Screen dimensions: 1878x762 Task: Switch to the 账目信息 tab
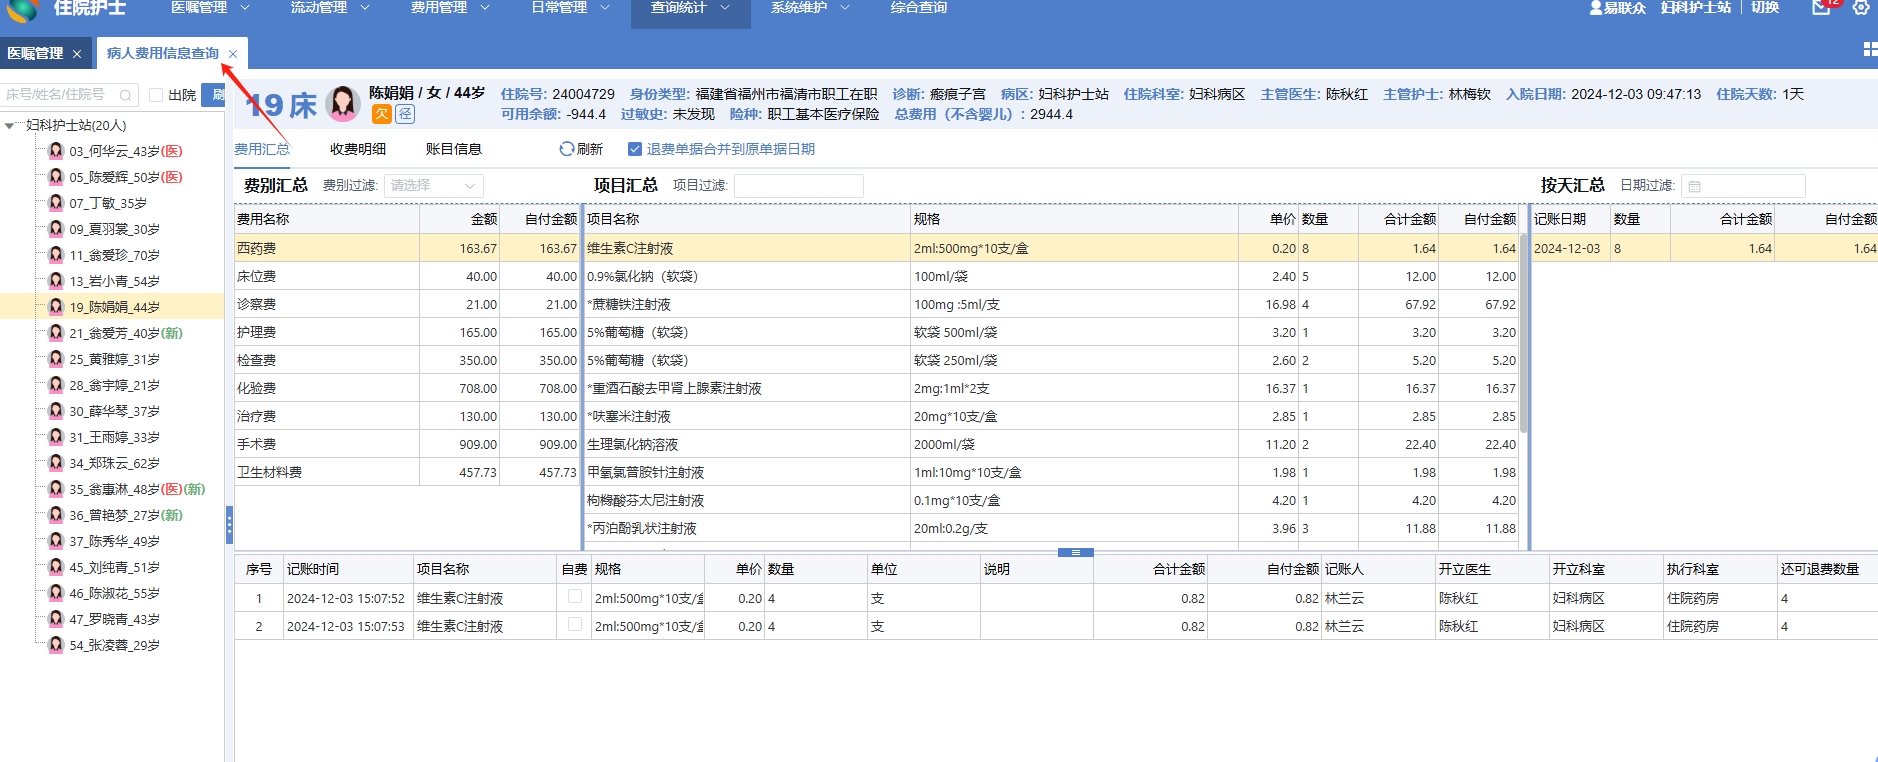tap(454, 149)
